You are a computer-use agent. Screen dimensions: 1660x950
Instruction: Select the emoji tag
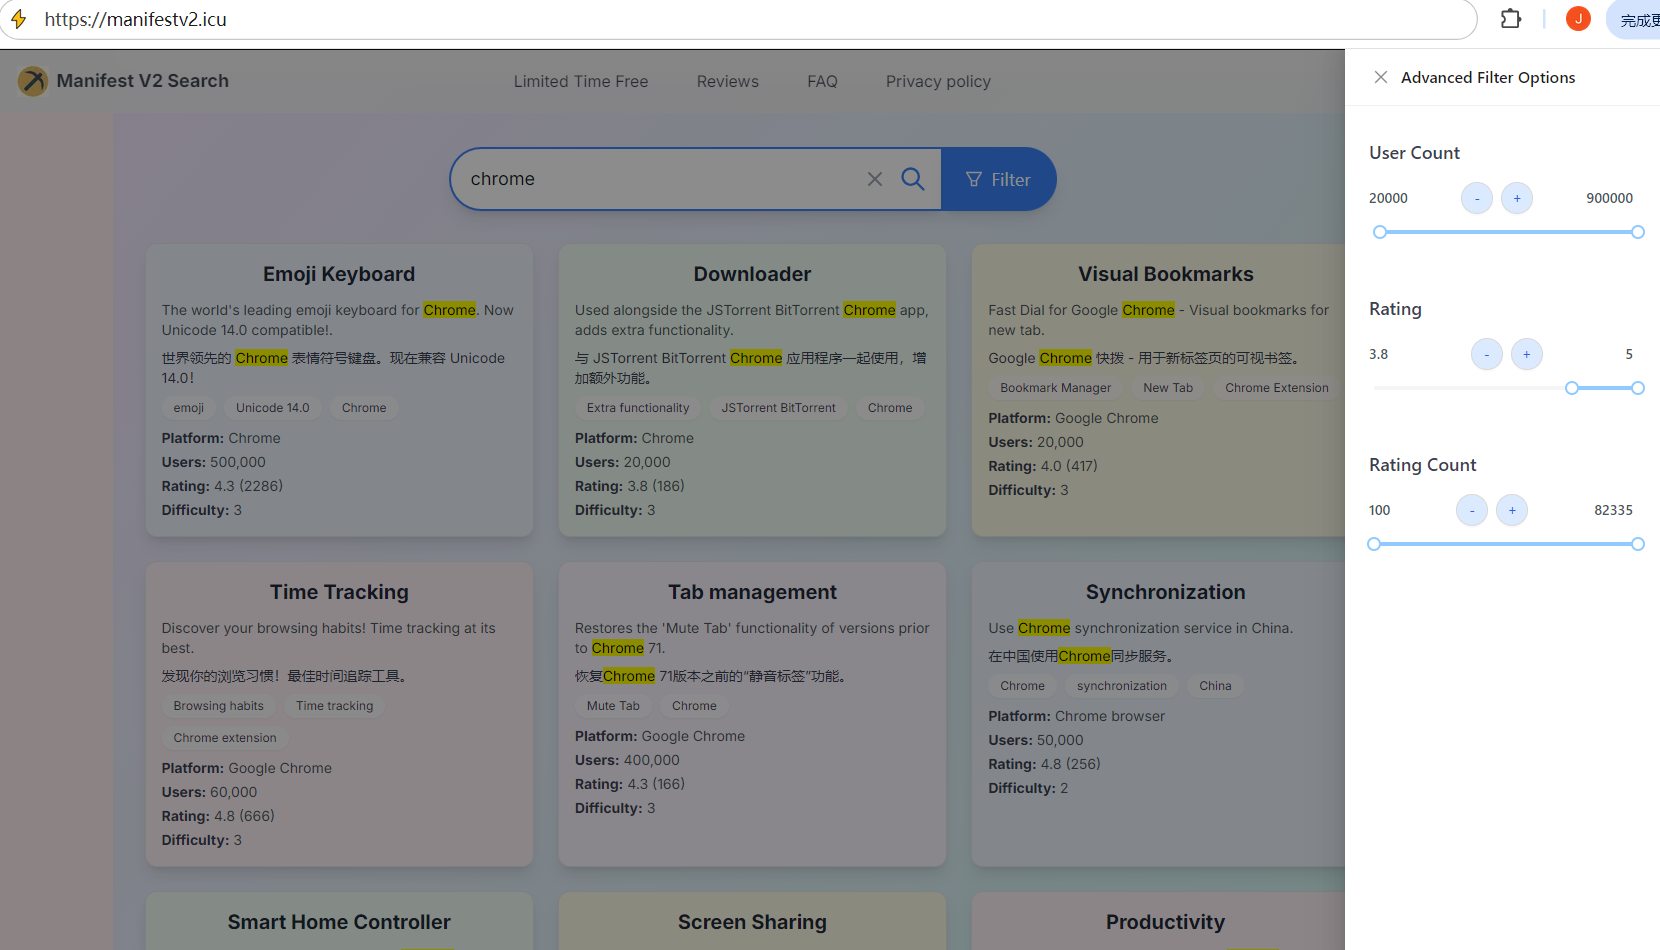point(189,408)
